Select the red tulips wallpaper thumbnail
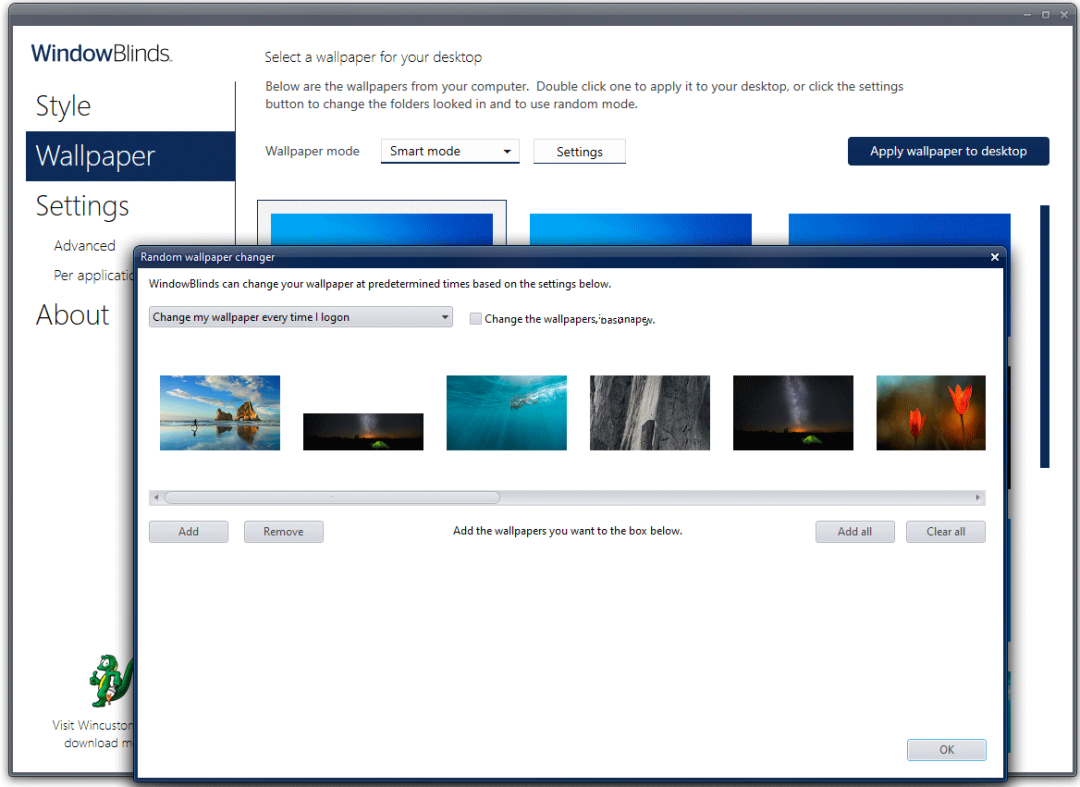The image size is (1080, 787). coord(931,412)
